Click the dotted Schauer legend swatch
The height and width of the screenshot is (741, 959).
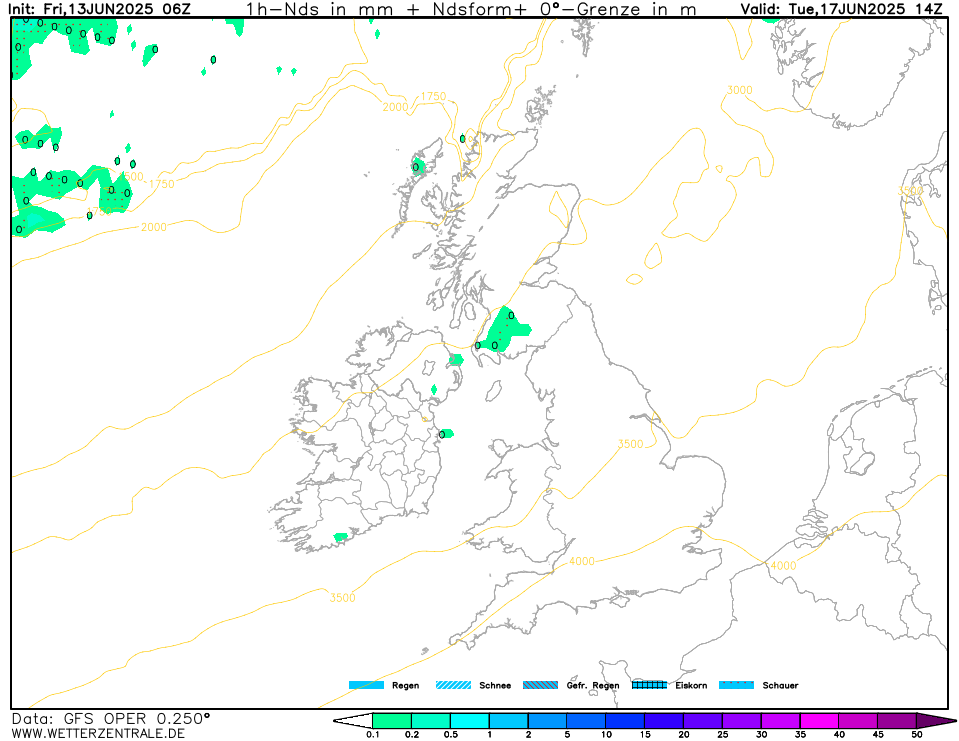[736, 685]
